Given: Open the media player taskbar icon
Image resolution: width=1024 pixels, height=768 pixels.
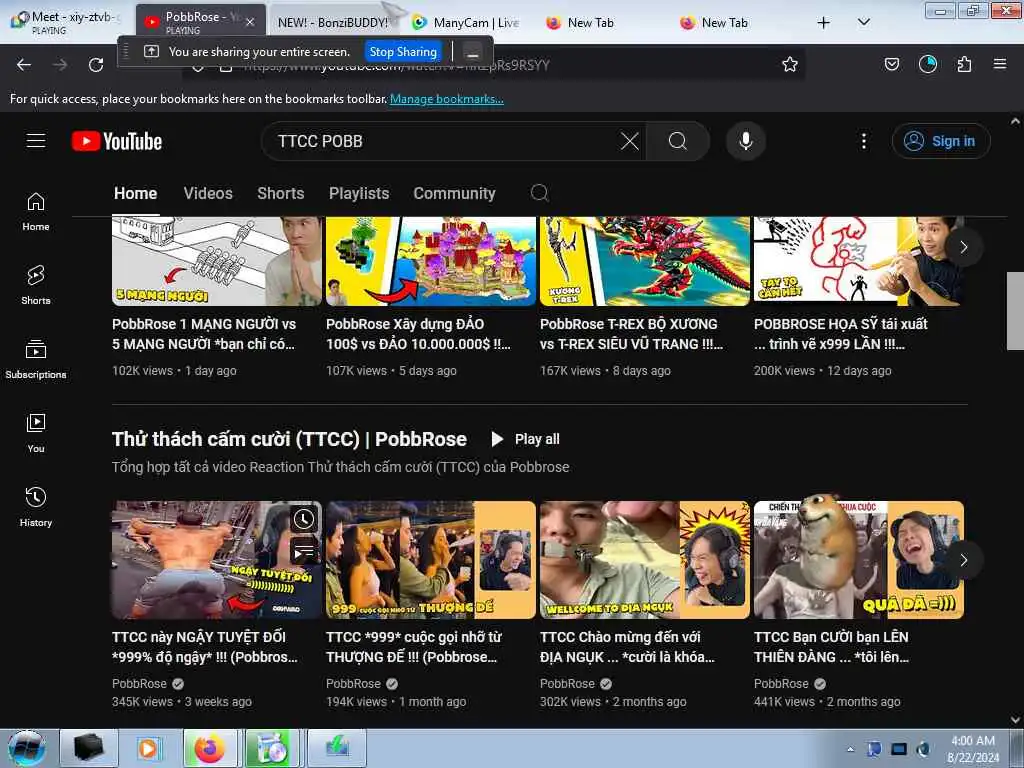Looking at the screenshot, I should point(148,748).
